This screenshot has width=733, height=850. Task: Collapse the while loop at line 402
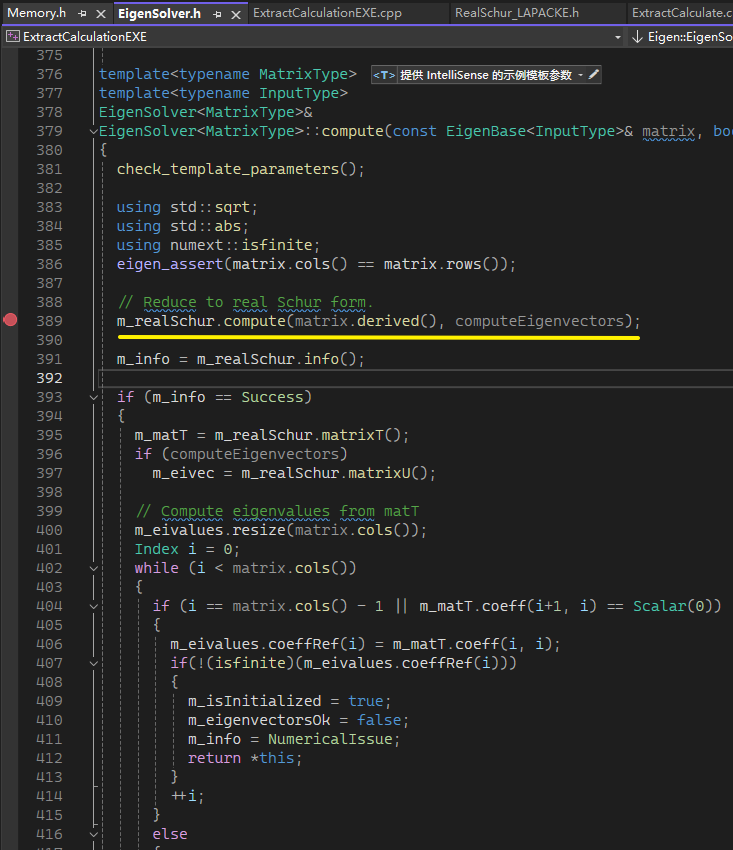point(93,568)
